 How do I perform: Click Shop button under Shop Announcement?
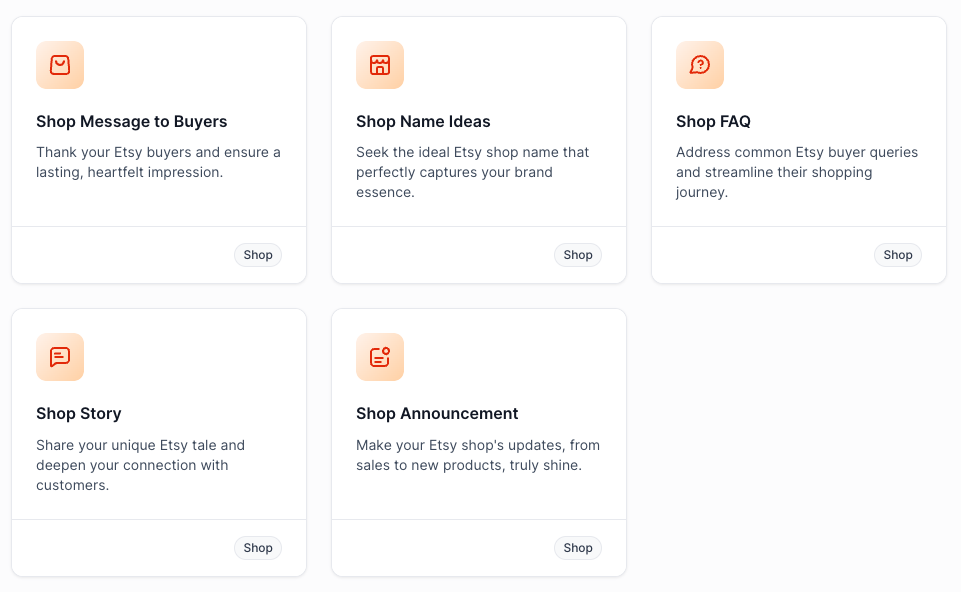[577, 548]
